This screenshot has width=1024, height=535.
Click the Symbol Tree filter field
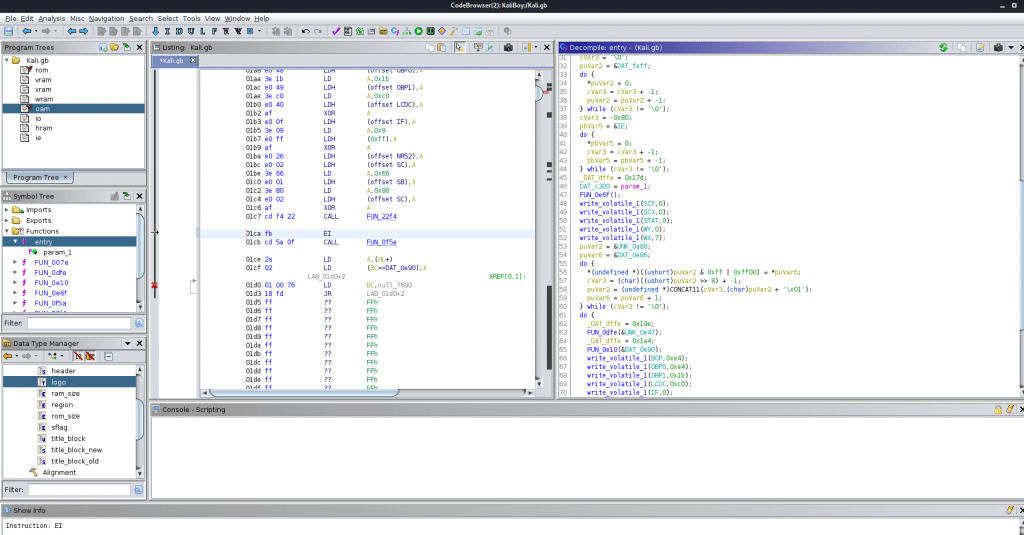[x=79, y=323]
